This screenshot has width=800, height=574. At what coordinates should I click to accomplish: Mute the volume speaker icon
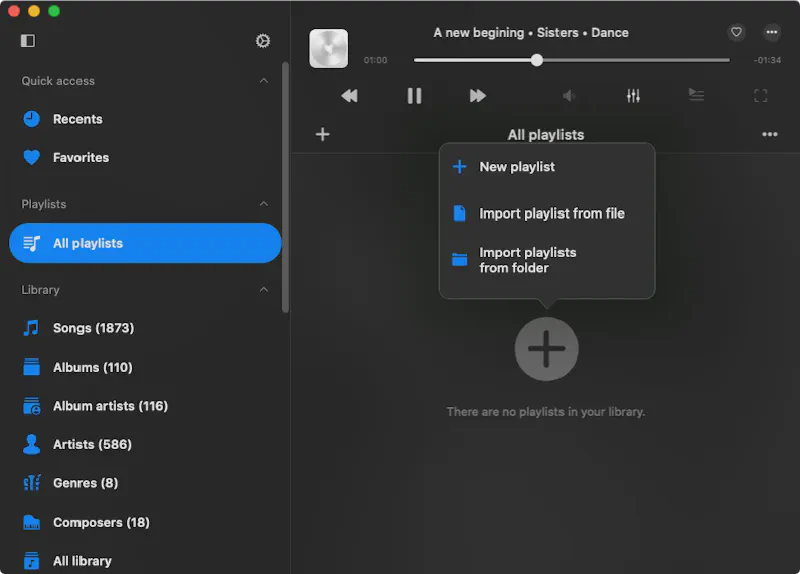[569, 96]
